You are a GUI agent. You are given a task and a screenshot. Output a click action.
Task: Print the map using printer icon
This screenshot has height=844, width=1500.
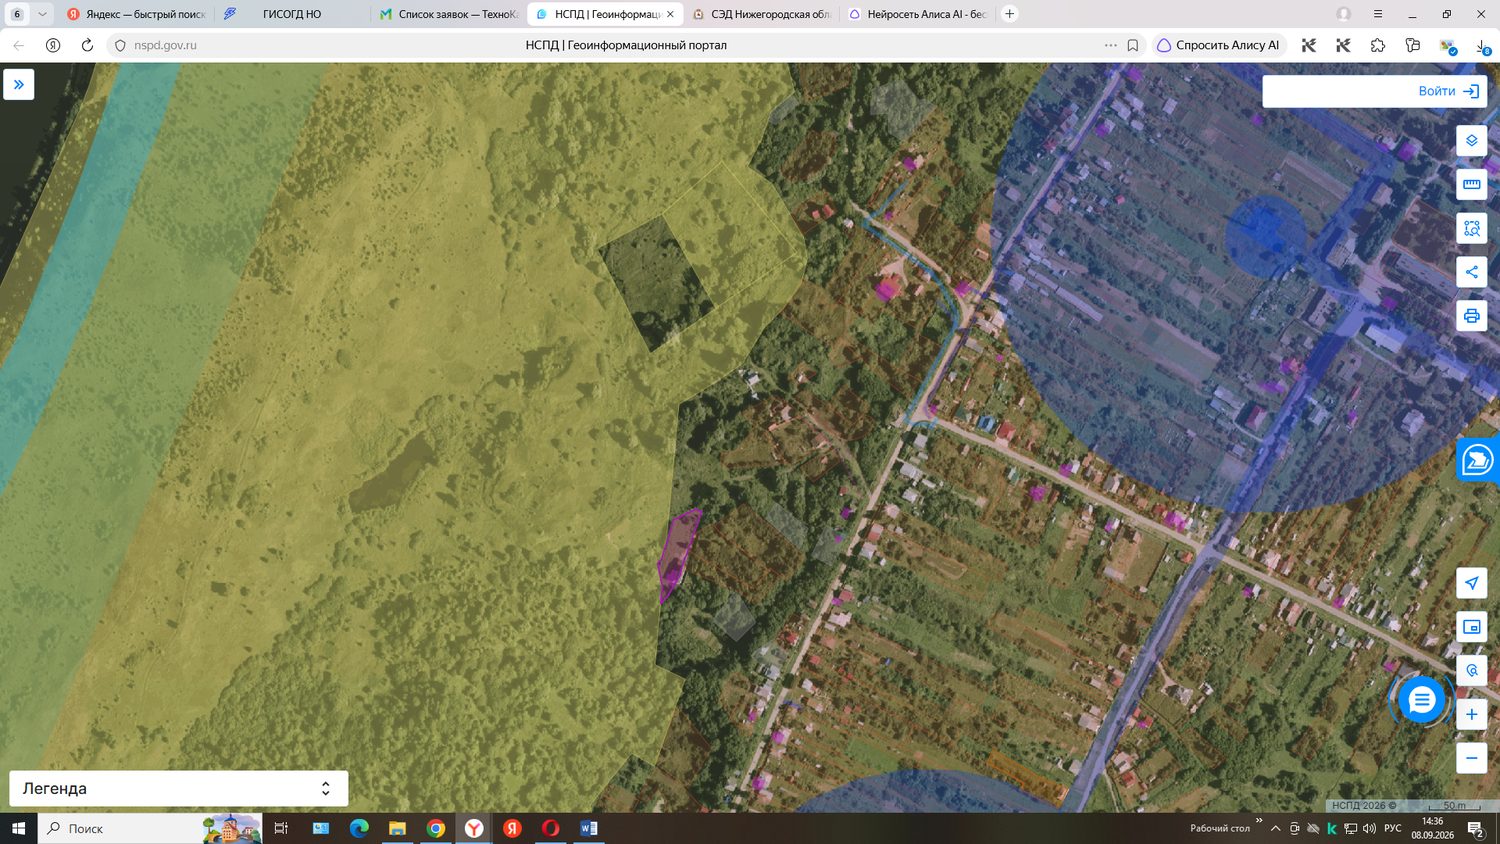pyautogui.click(x=1471, y=316)
